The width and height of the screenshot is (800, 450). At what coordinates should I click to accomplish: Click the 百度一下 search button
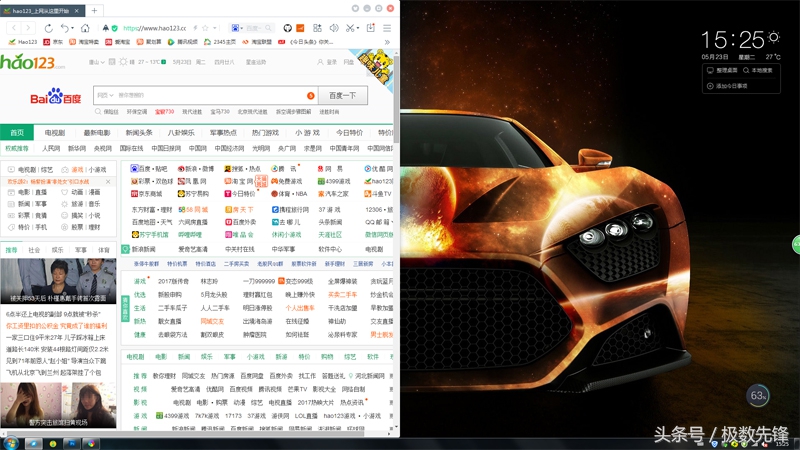(x=342, y=95)
